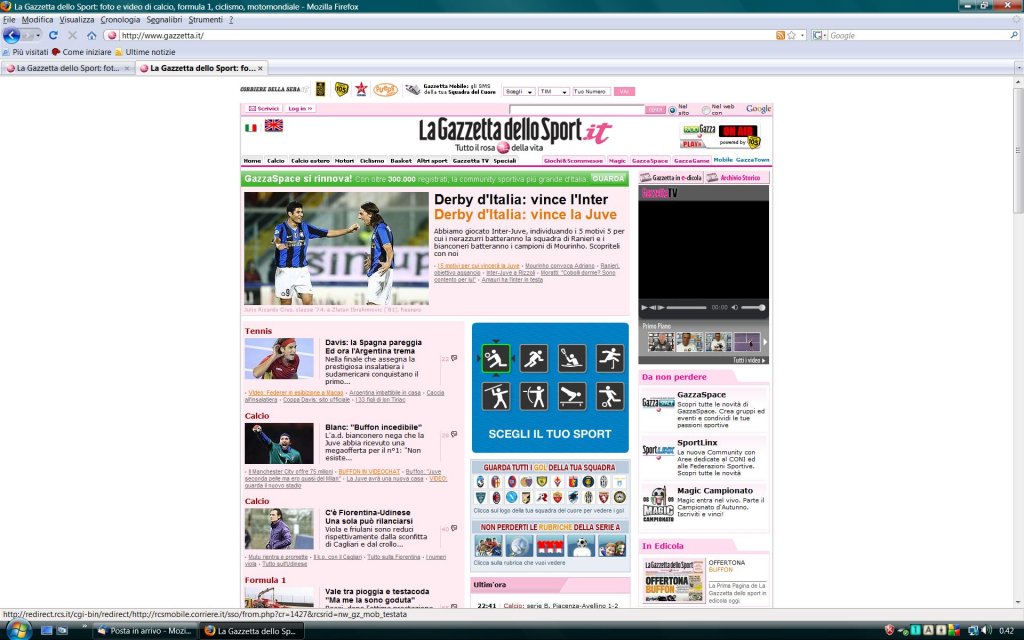
Task: Open 'Tutti i video' link
Action: [748, 360]
